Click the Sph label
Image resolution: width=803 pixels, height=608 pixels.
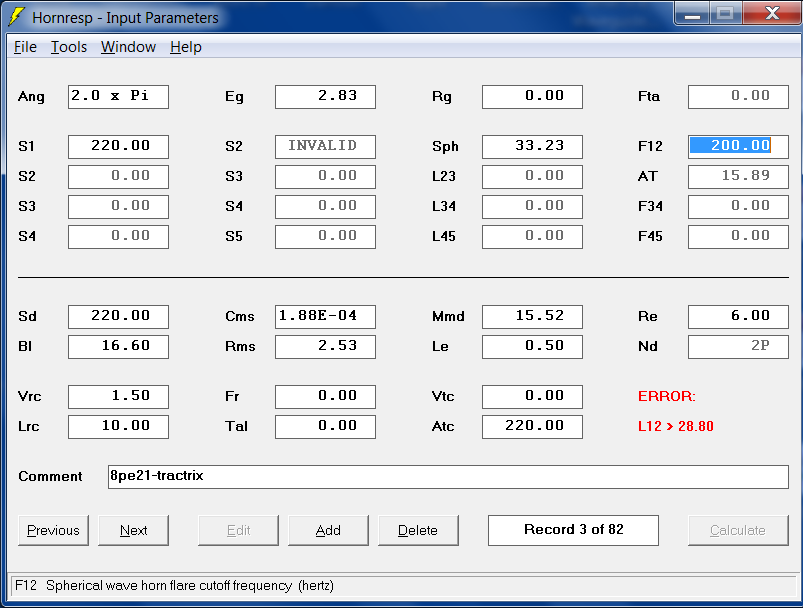(x=445, y=146)
